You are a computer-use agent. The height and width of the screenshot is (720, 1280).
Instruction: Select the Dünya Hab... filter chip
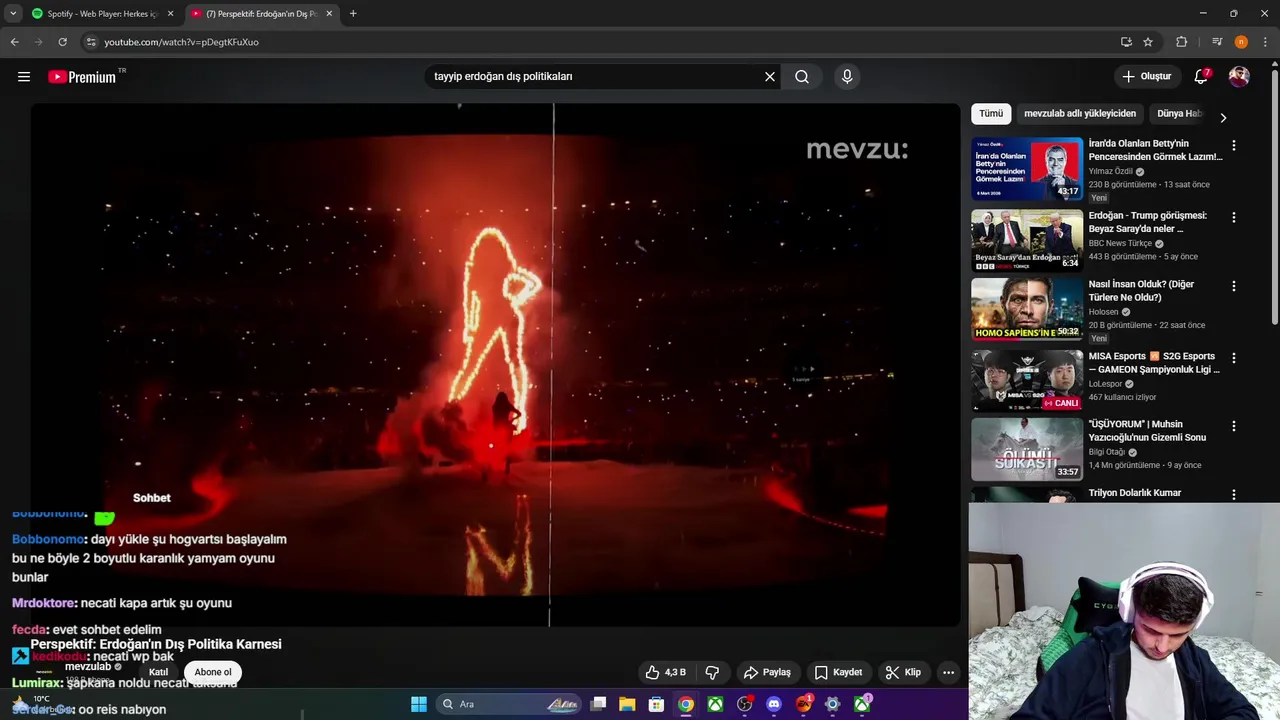pyautogui.click(x=1178, y=114)
